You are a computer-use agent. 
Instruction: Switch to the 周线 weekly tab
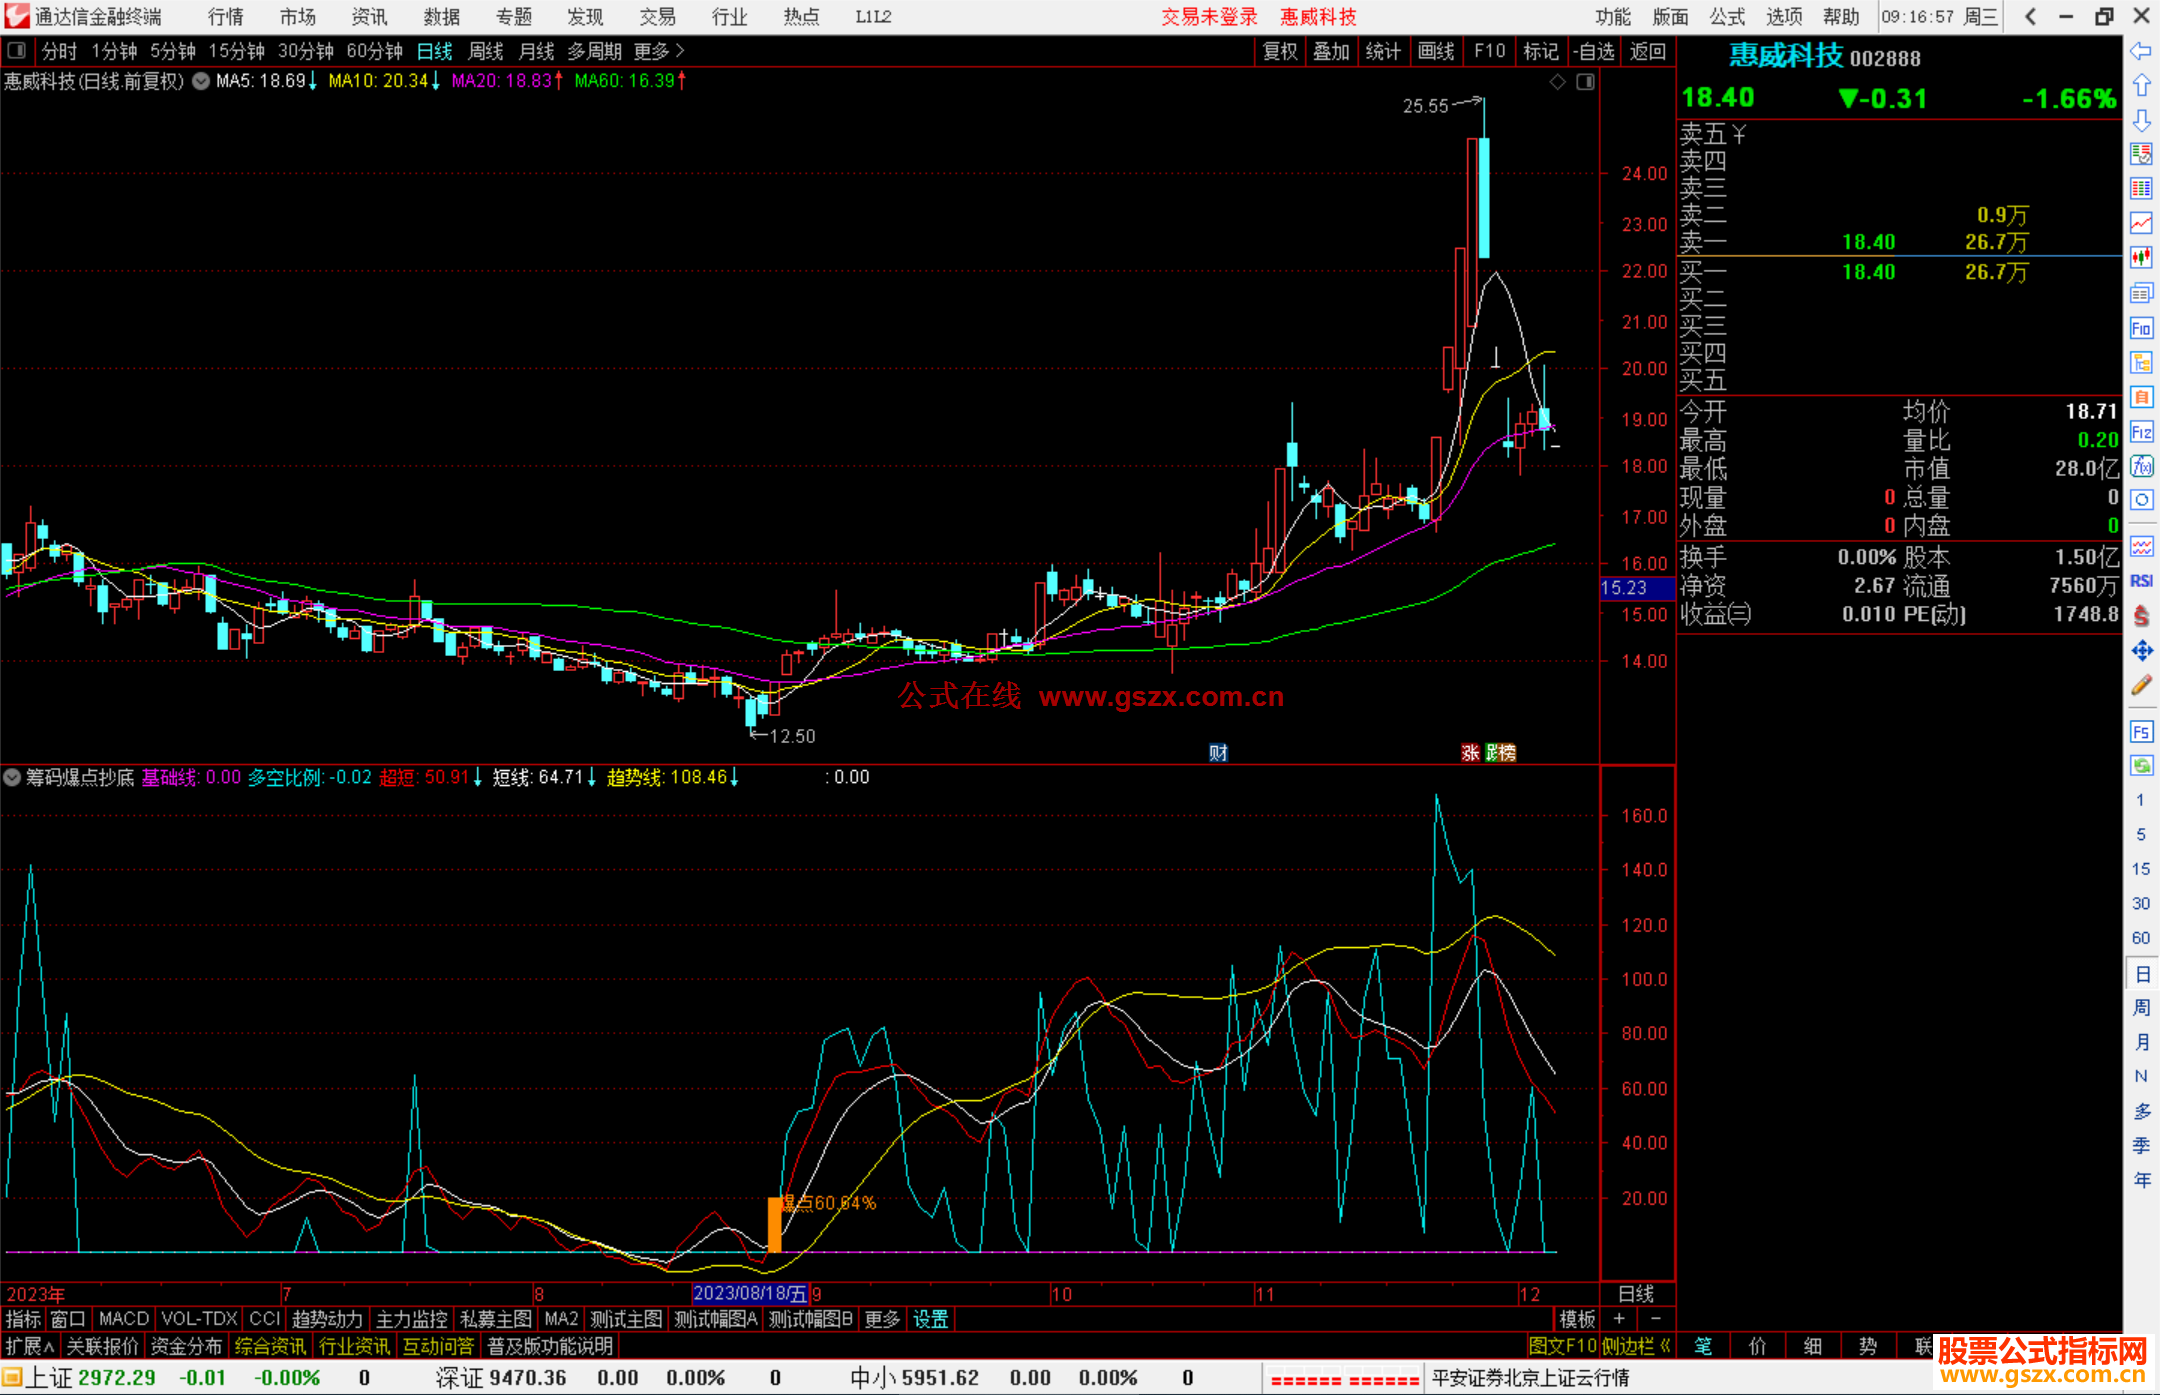click(x=486, y=51)
